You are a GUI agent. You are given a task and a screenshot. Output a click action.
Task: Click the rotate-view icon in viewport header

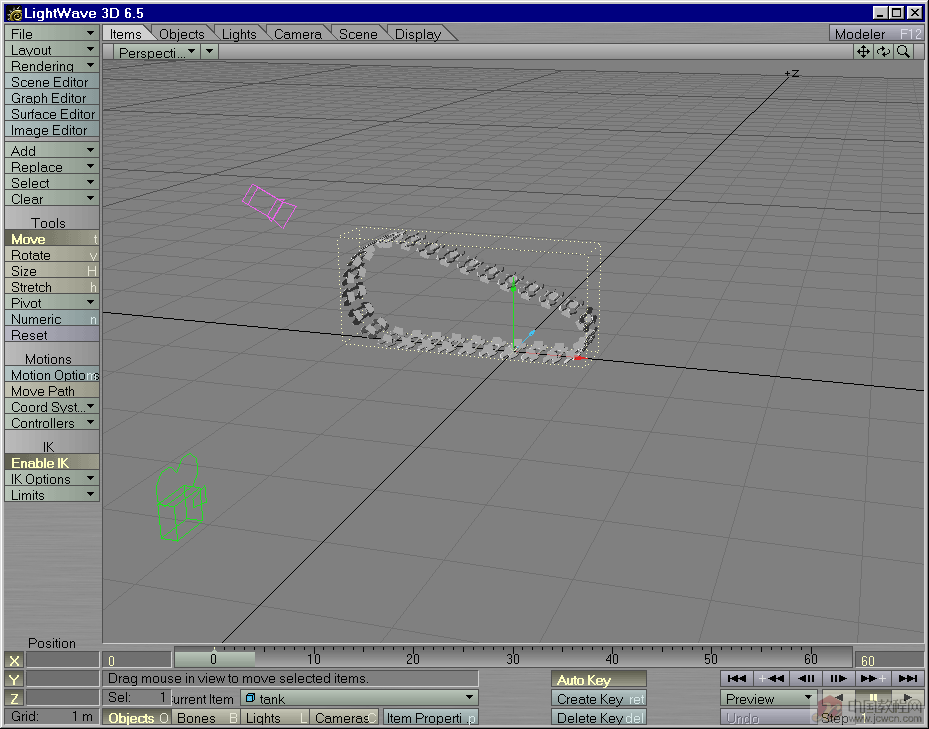point(883,52)
